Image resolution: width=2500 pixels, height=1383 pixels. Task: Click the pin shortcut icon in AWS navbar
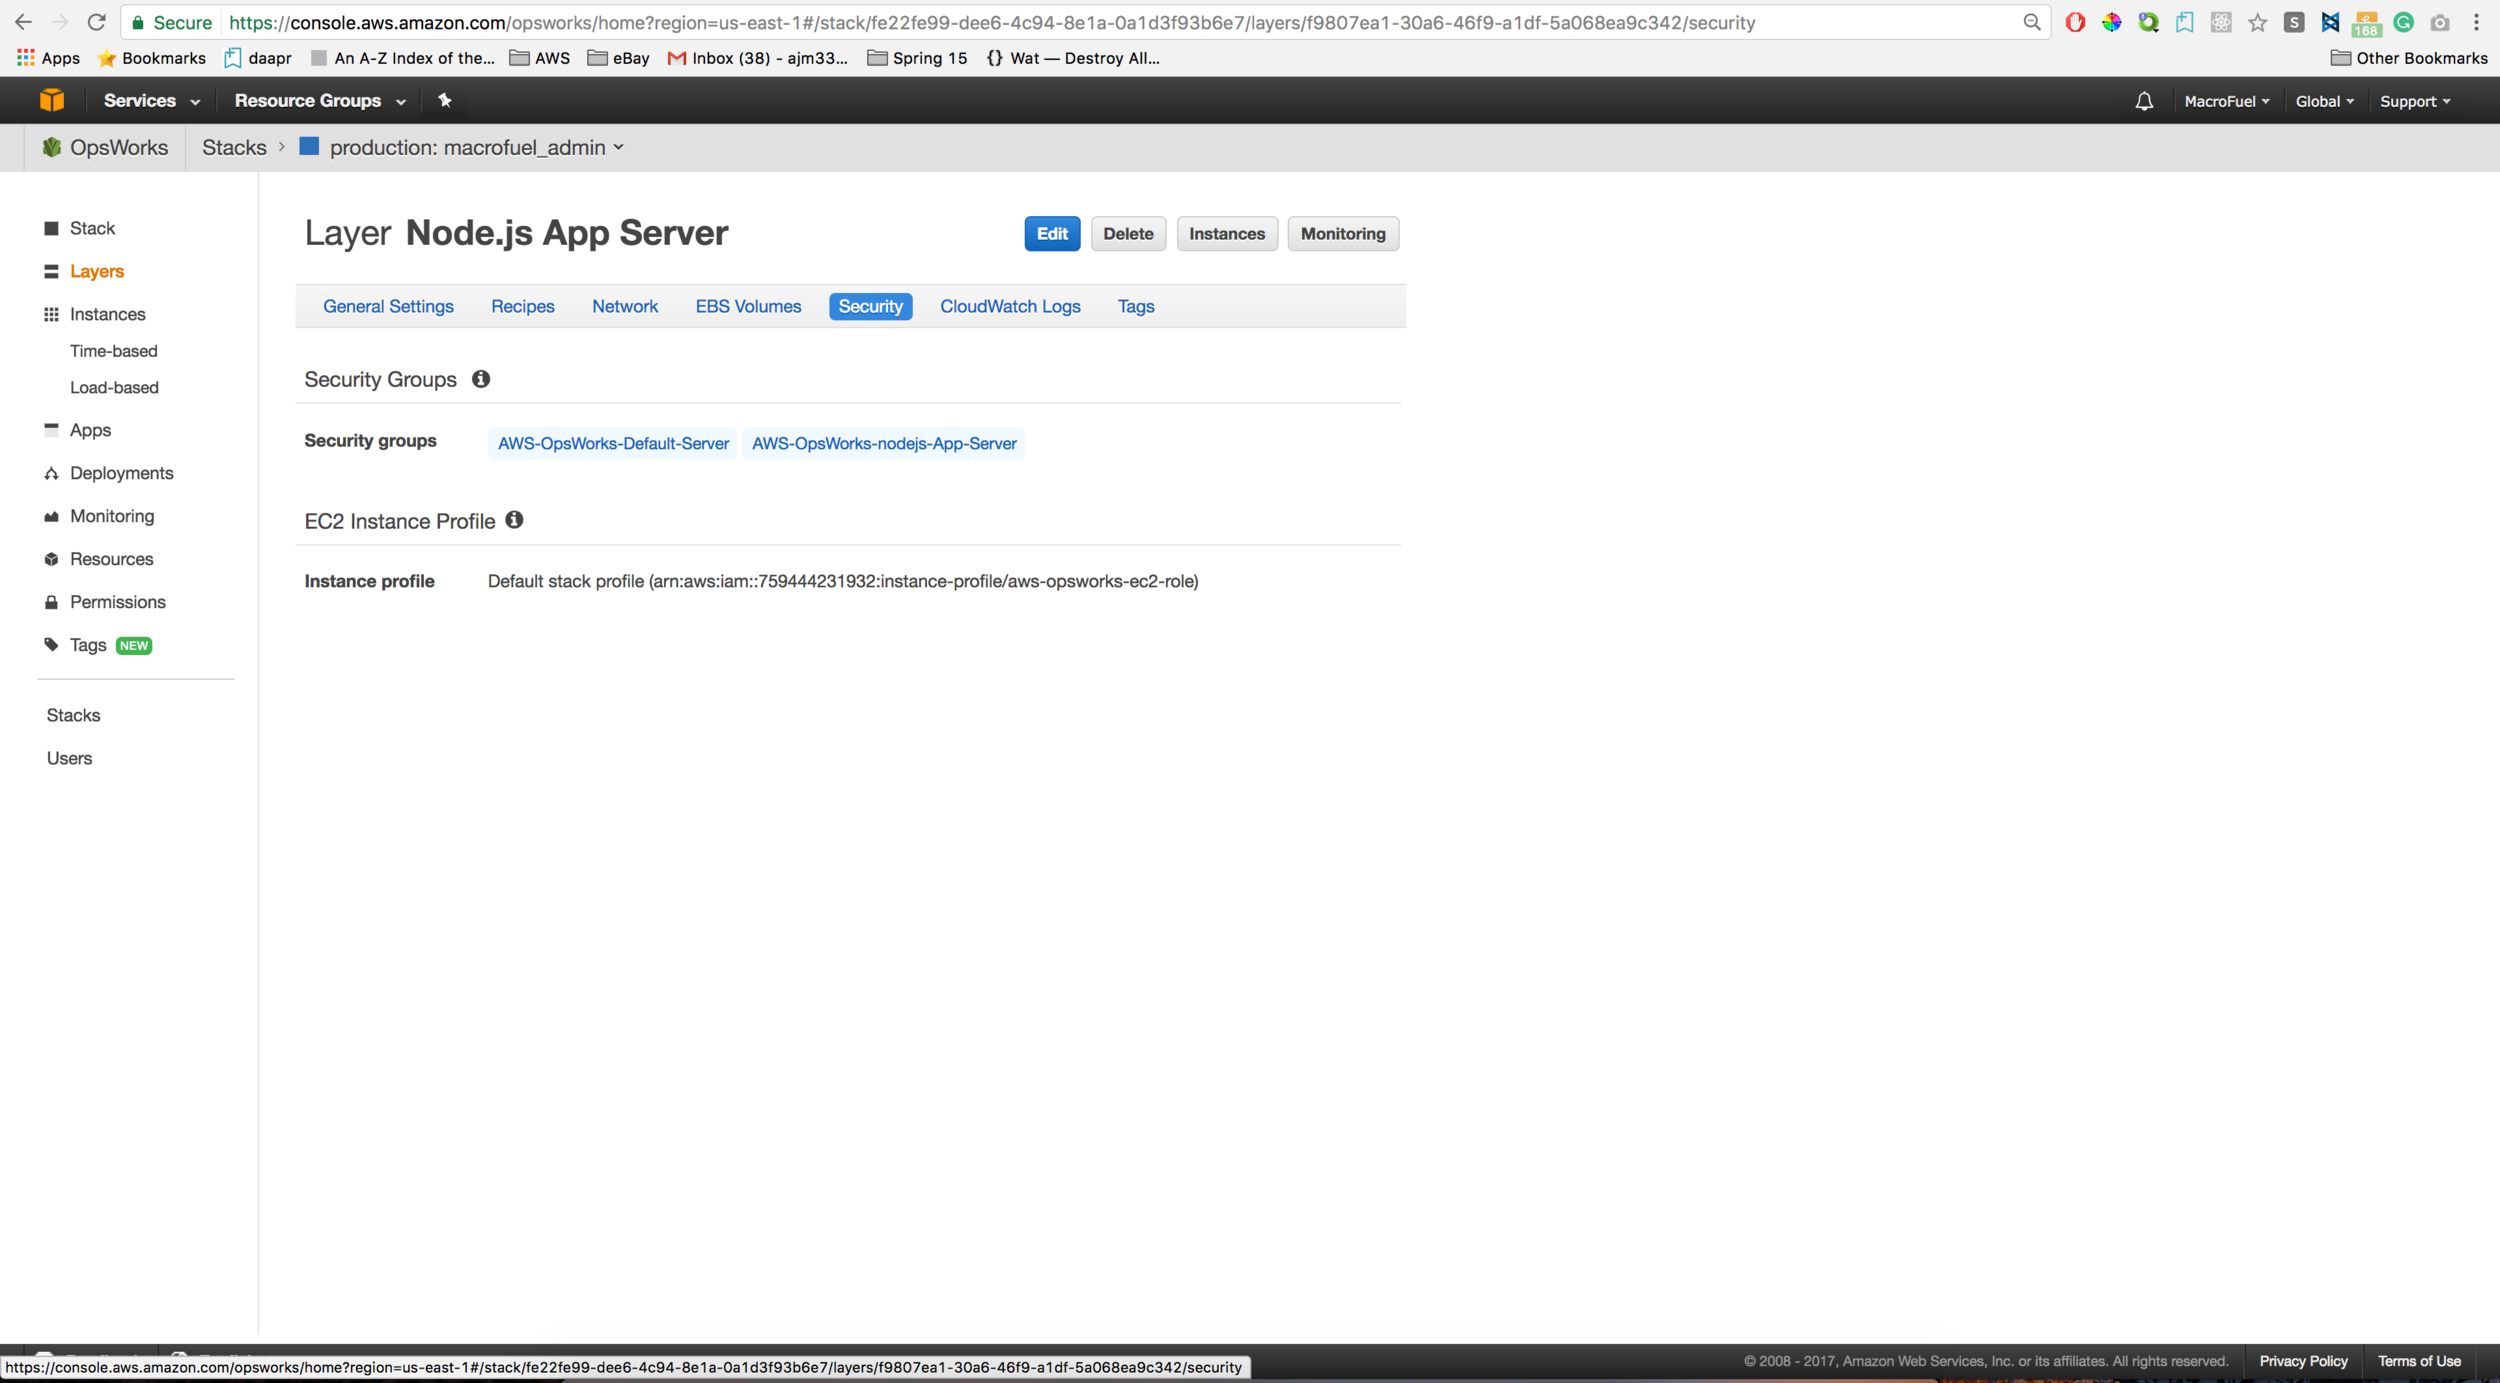pos(445,100)
